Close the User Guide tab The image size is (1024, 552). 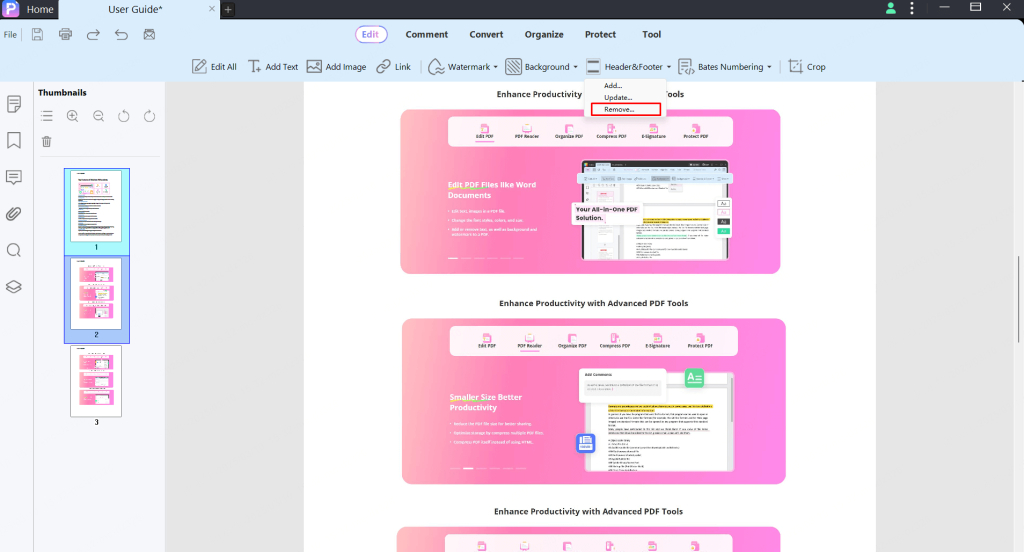click(x=212, y=8)
